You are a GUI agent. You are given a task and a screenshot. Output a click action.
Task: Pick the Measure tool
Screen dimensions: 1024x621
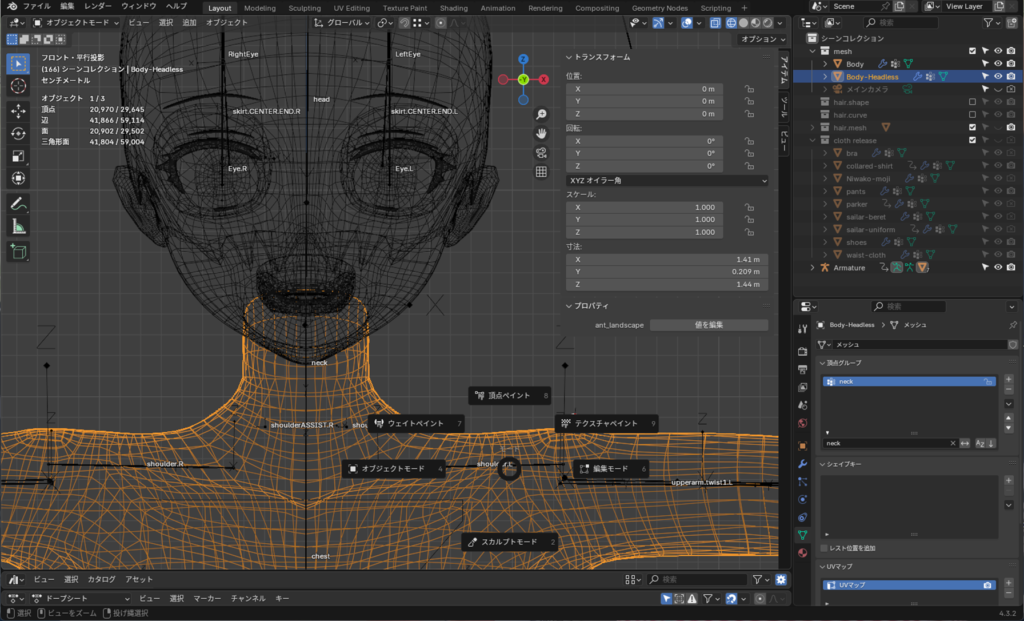[18, 226]
